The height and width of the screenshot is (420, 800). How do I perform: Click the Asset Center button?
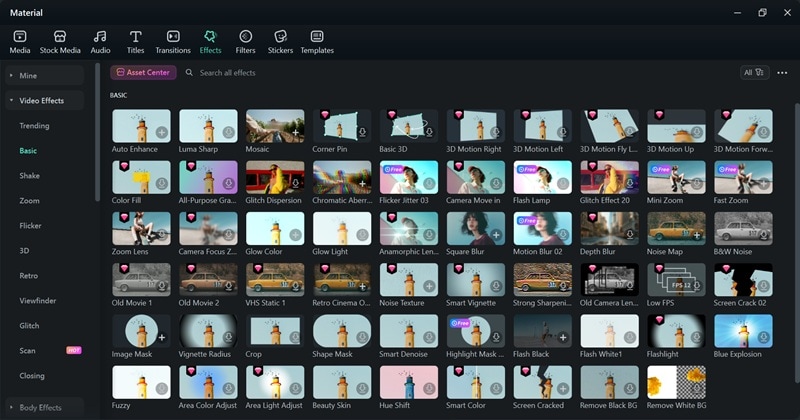coord(143,72)
